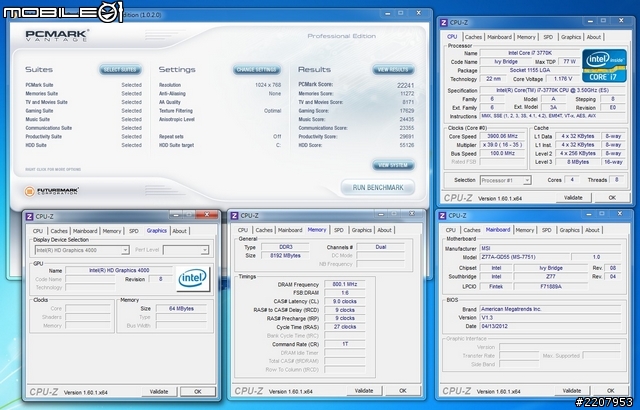Select CPU tab in Mainboard CPU-Z window
640x410 pixels.
pos(451,230)
